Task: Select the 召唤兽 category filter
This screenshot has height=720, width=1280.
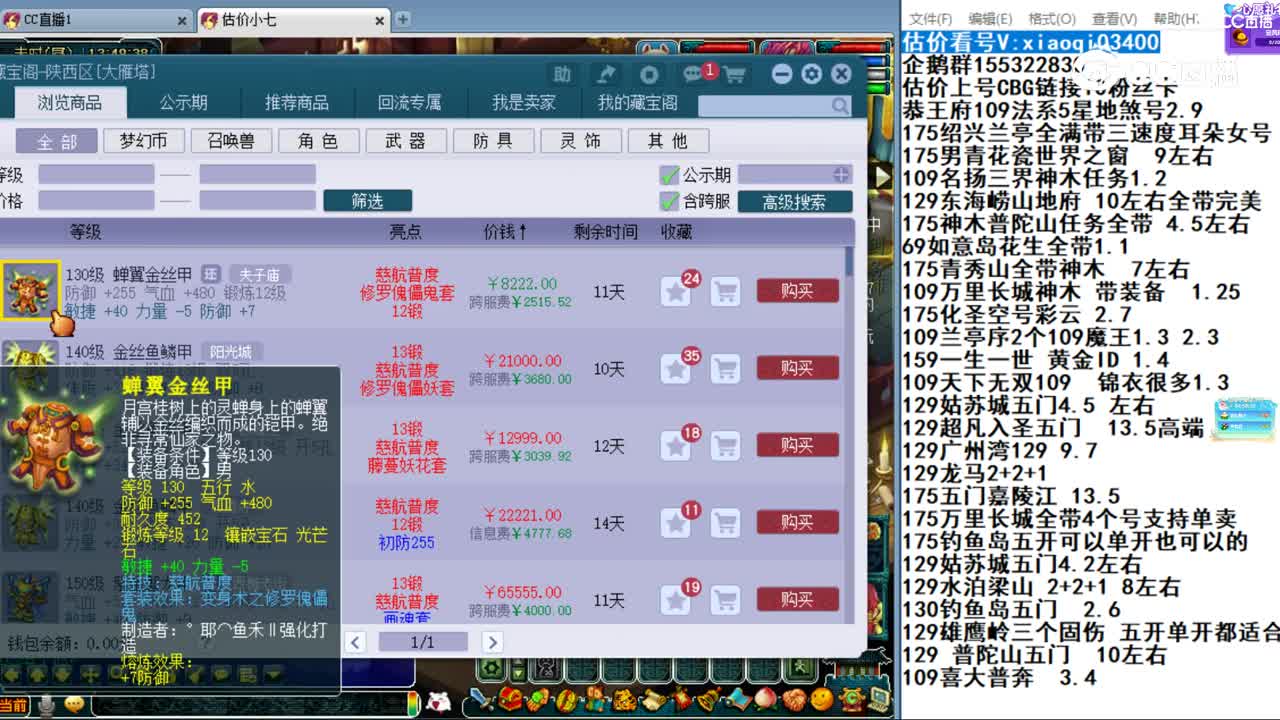Action: click(x=231, y=141)
